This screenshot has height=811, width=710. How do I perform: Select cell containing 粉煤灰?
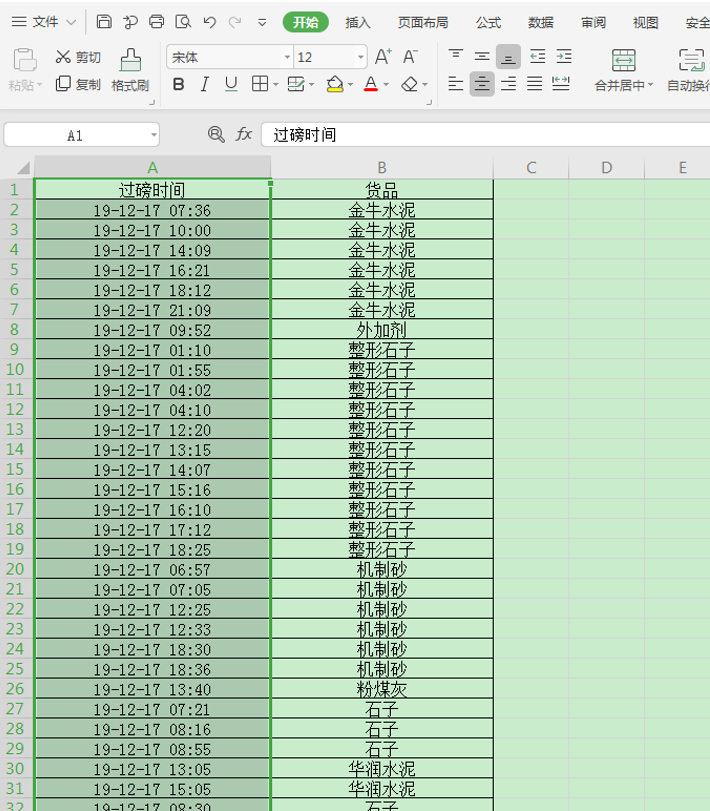(x=382, y=689)
